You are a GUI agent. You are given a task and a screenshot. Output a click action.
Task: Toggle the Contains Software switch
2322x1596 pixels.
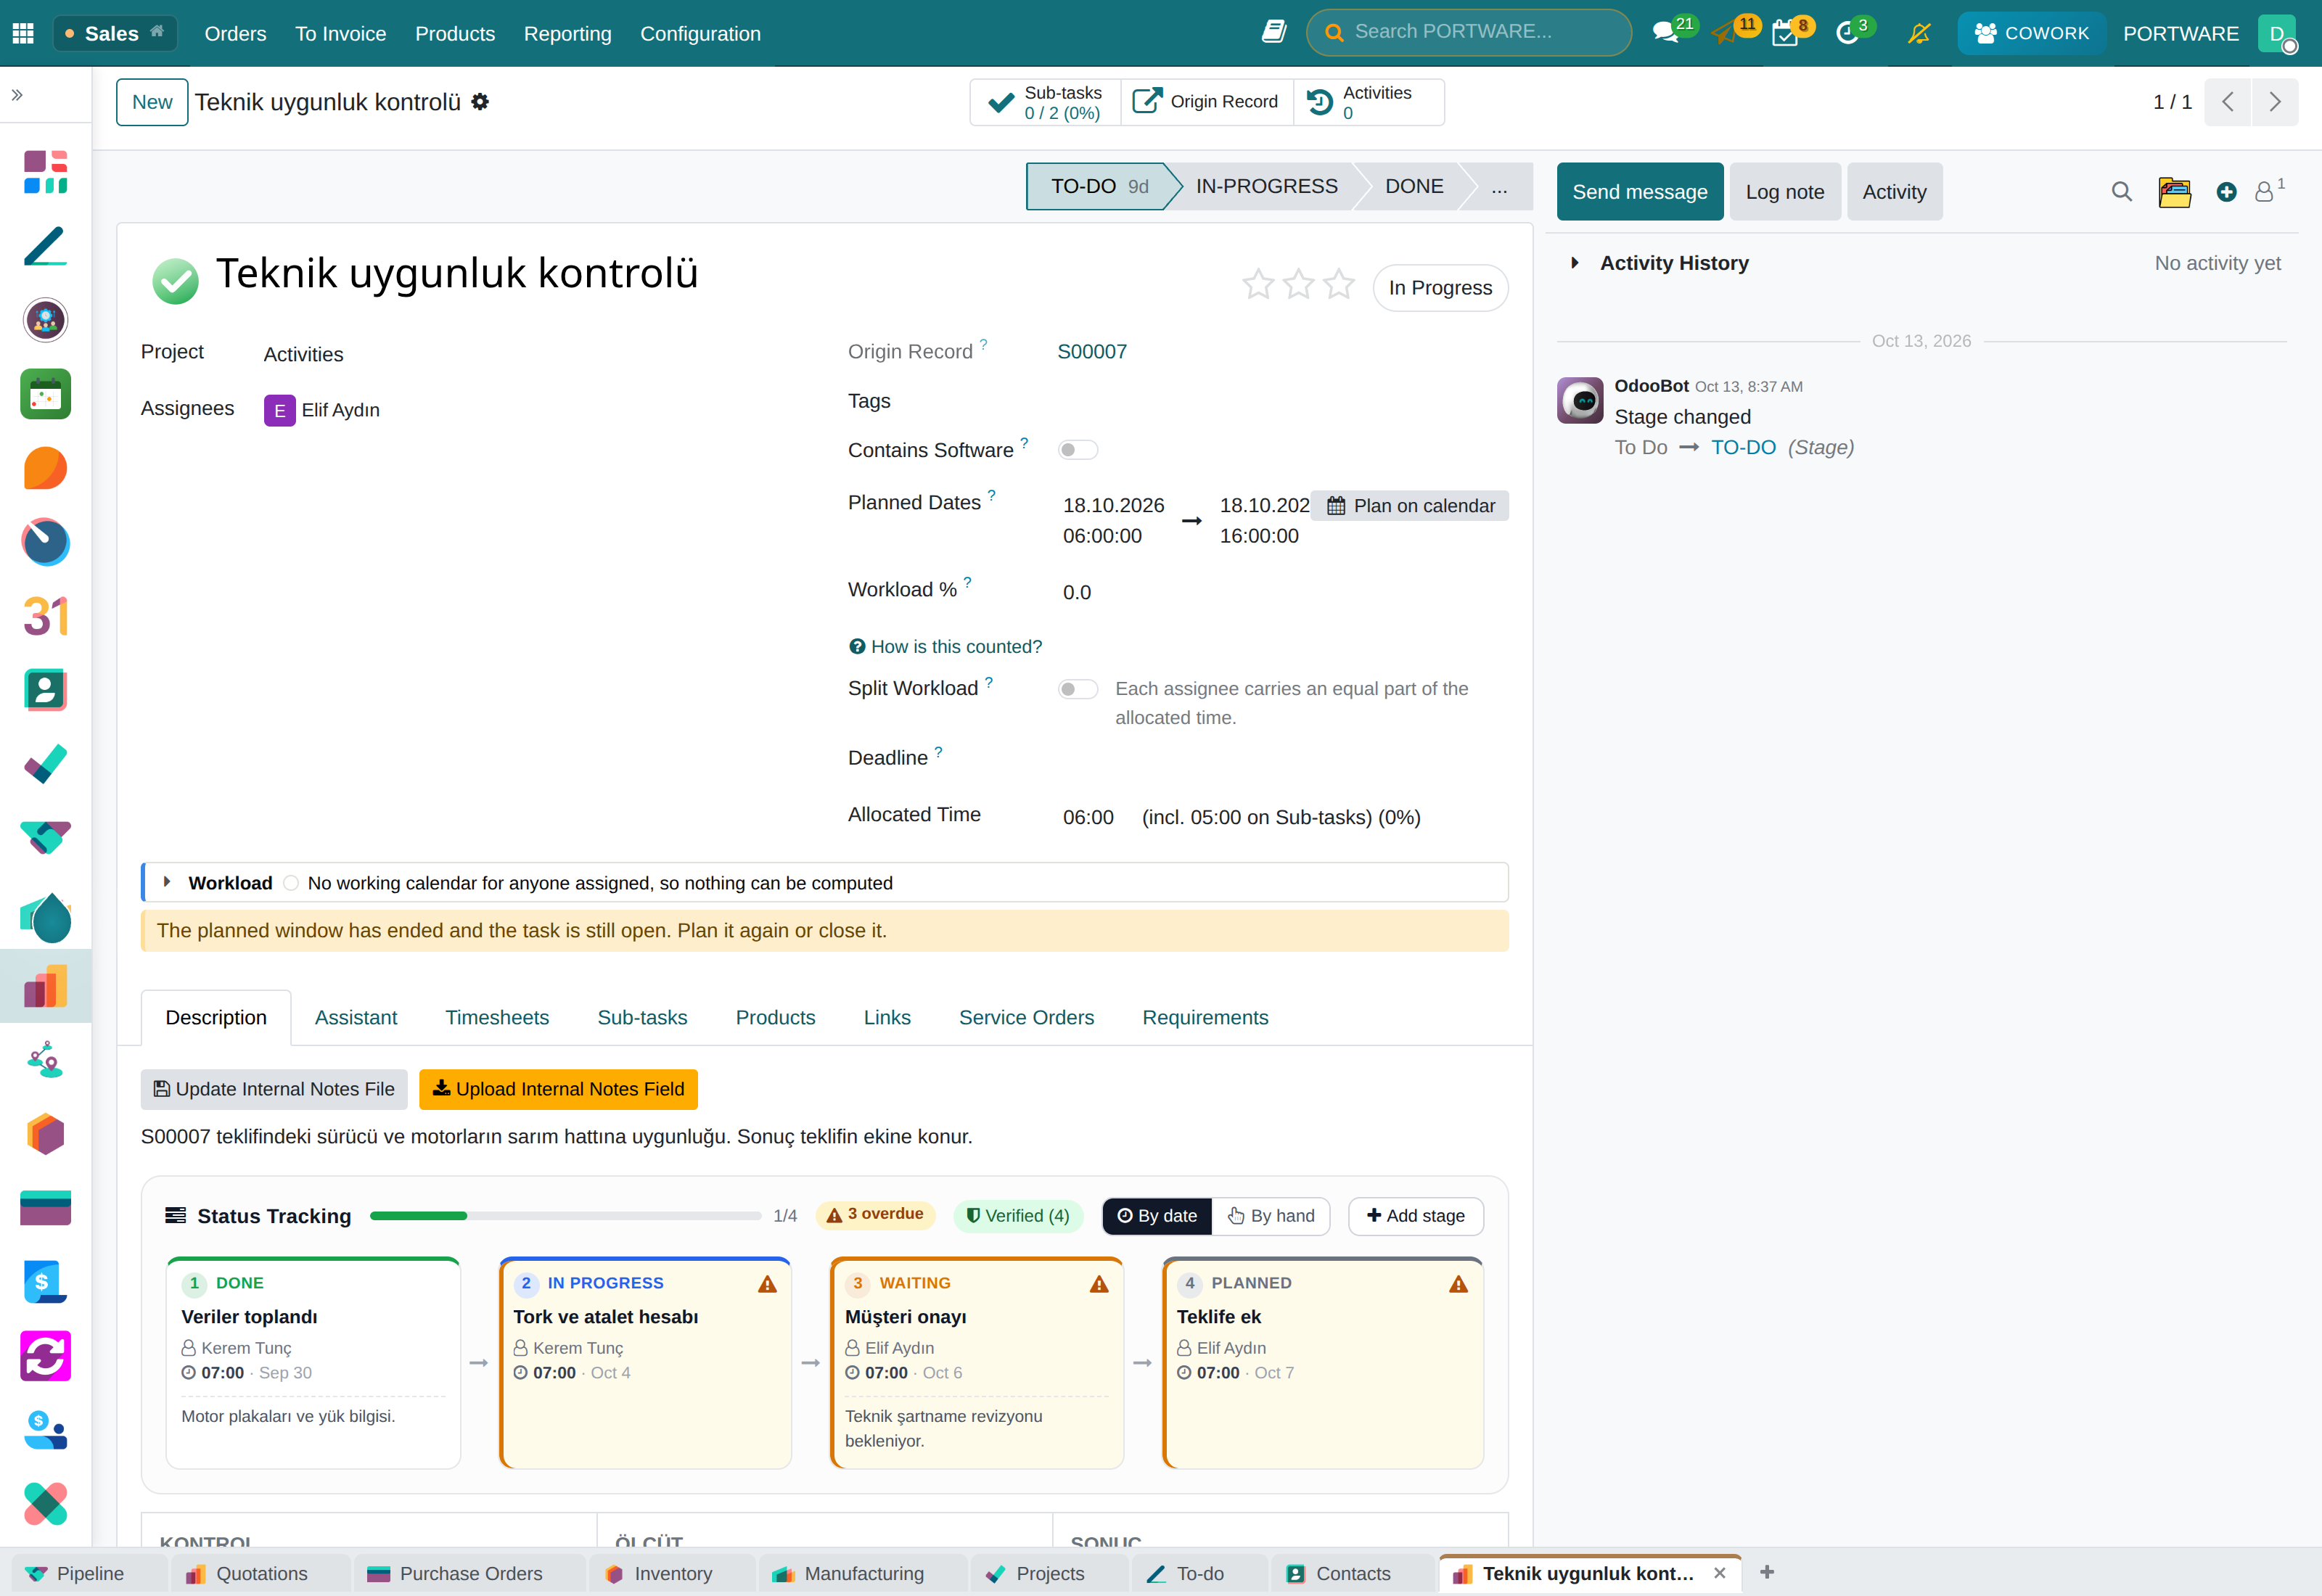[x=1078, y=450]
